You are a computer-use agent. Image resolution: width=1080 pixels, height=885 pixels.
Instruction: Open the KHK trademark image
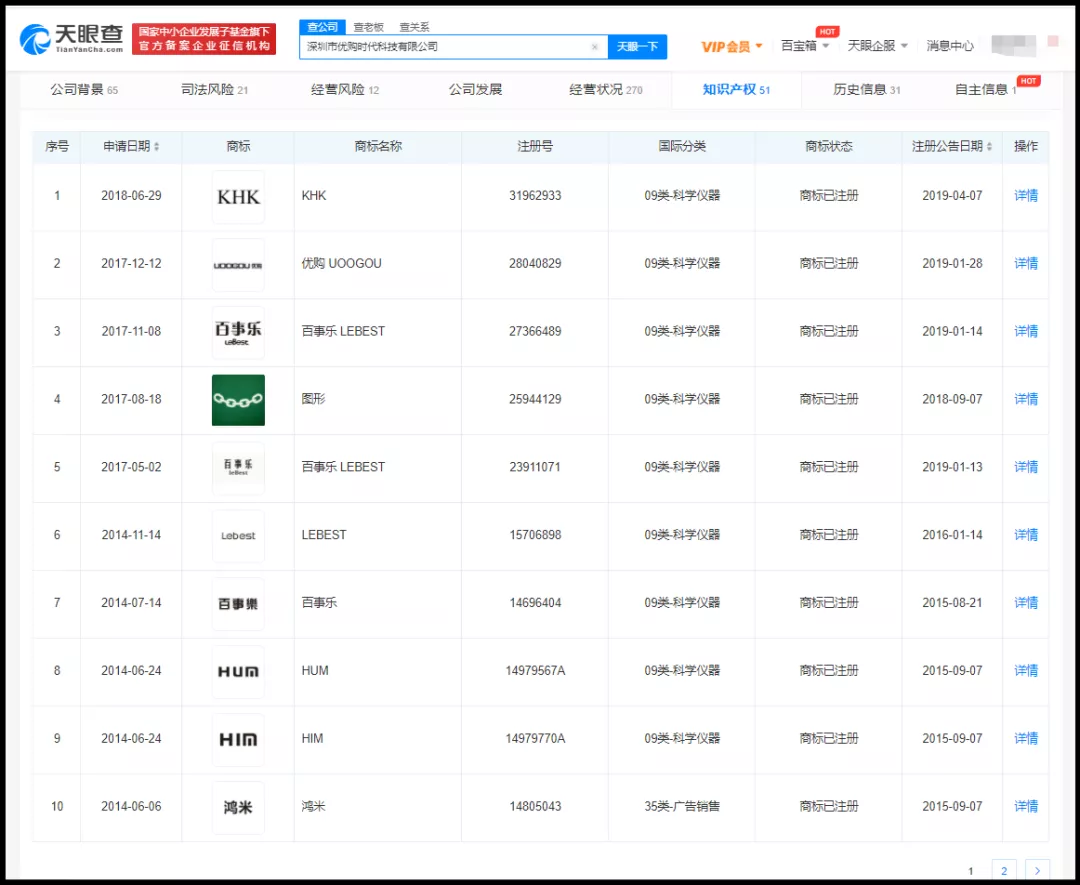pos(238,196)
